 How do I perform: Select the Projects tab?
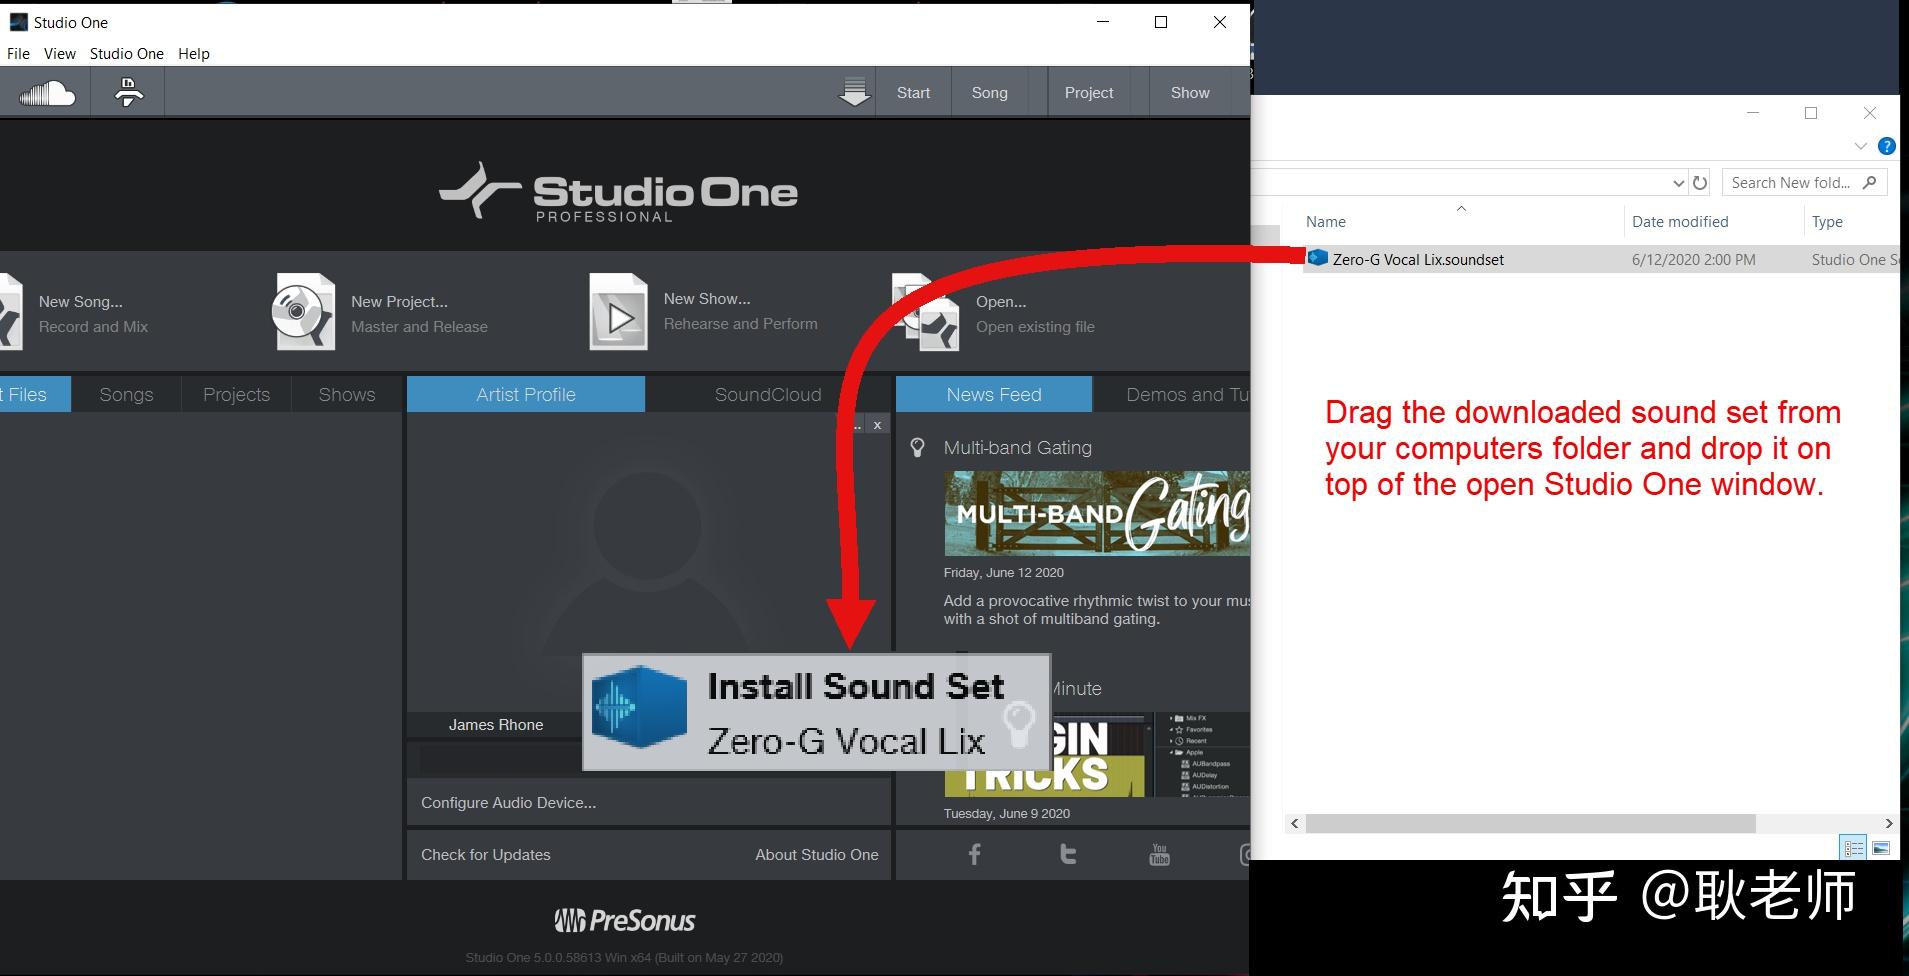(x=236, y=395)
